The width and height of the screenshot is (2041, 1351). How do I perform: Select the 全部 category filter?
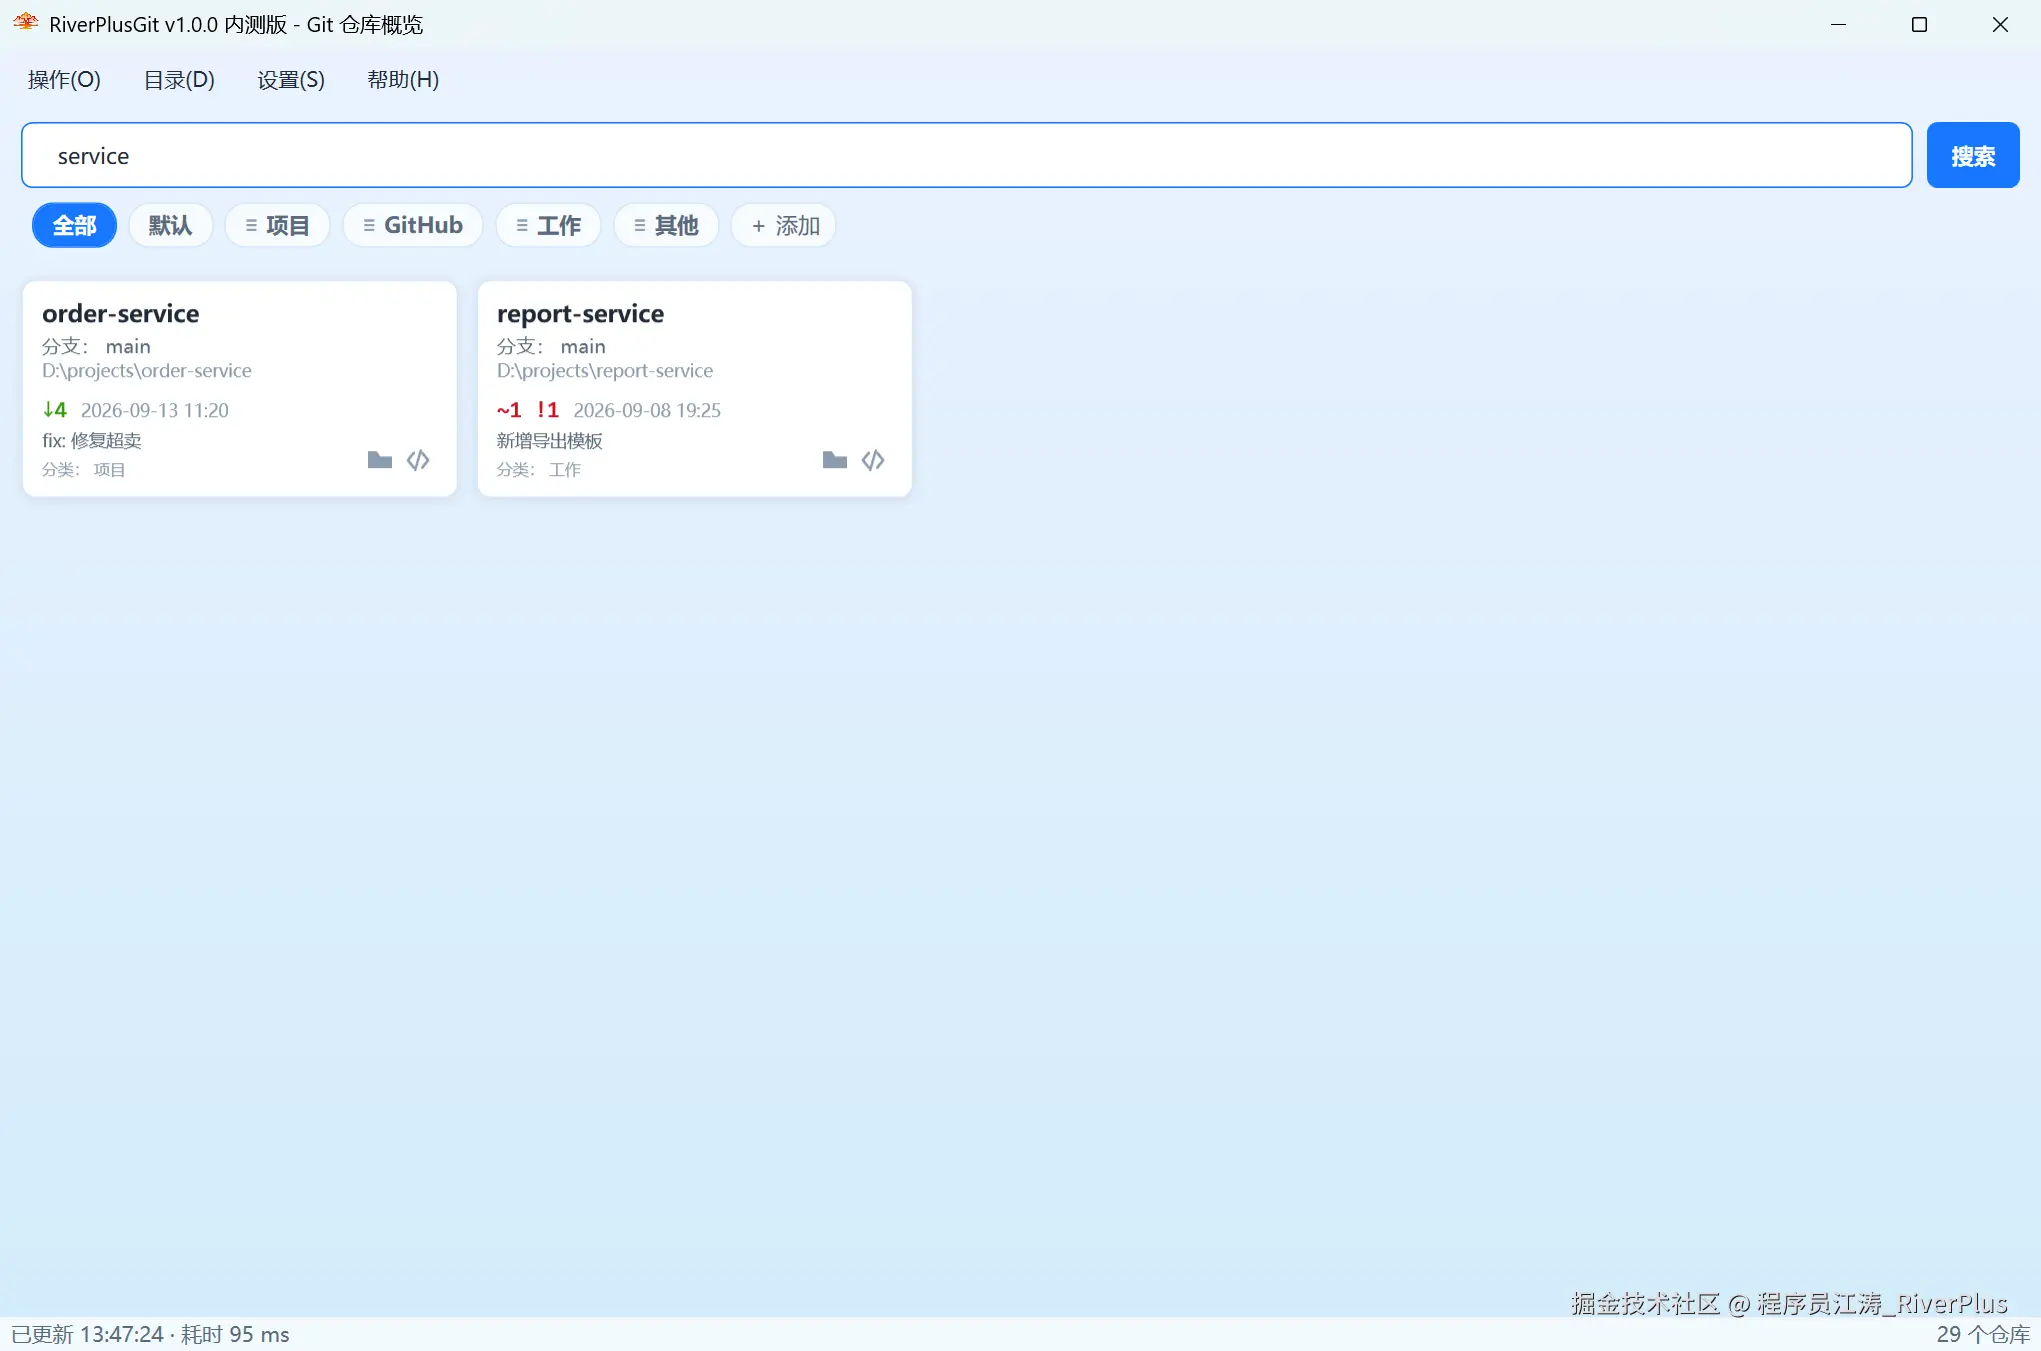tap(75, 226)
